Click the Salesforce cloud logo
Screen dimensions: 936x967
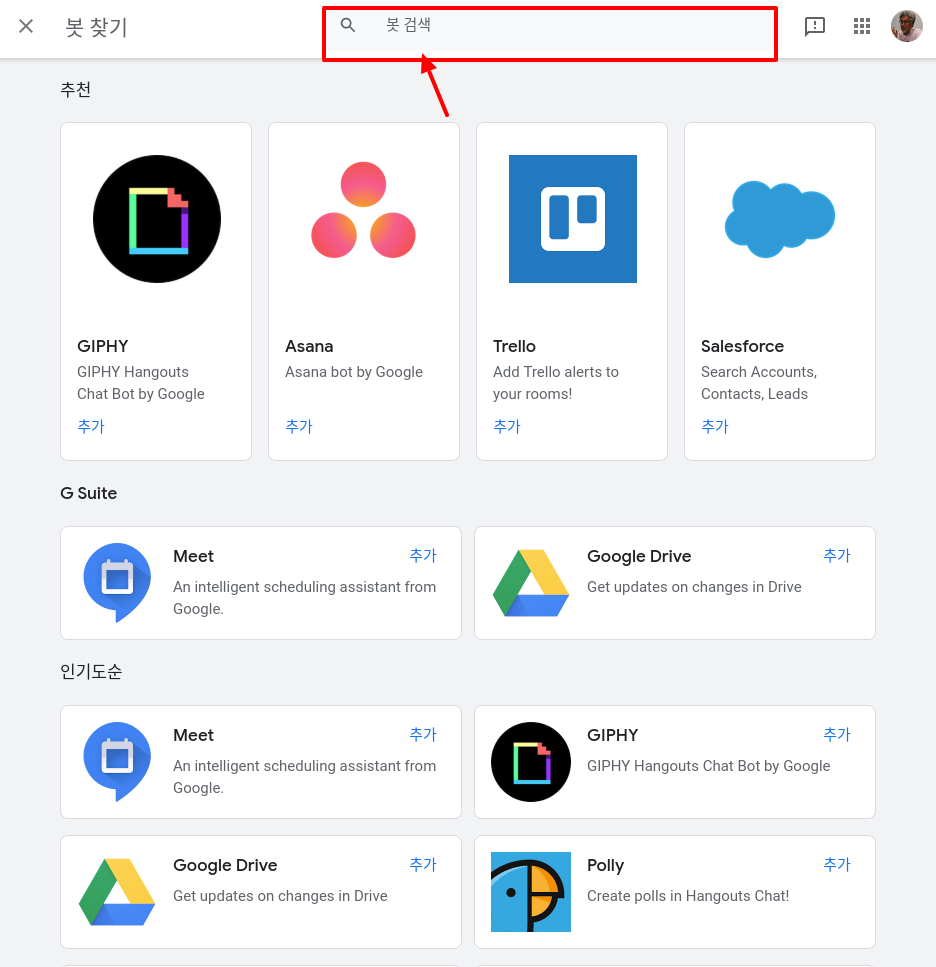tap(779, 219)
